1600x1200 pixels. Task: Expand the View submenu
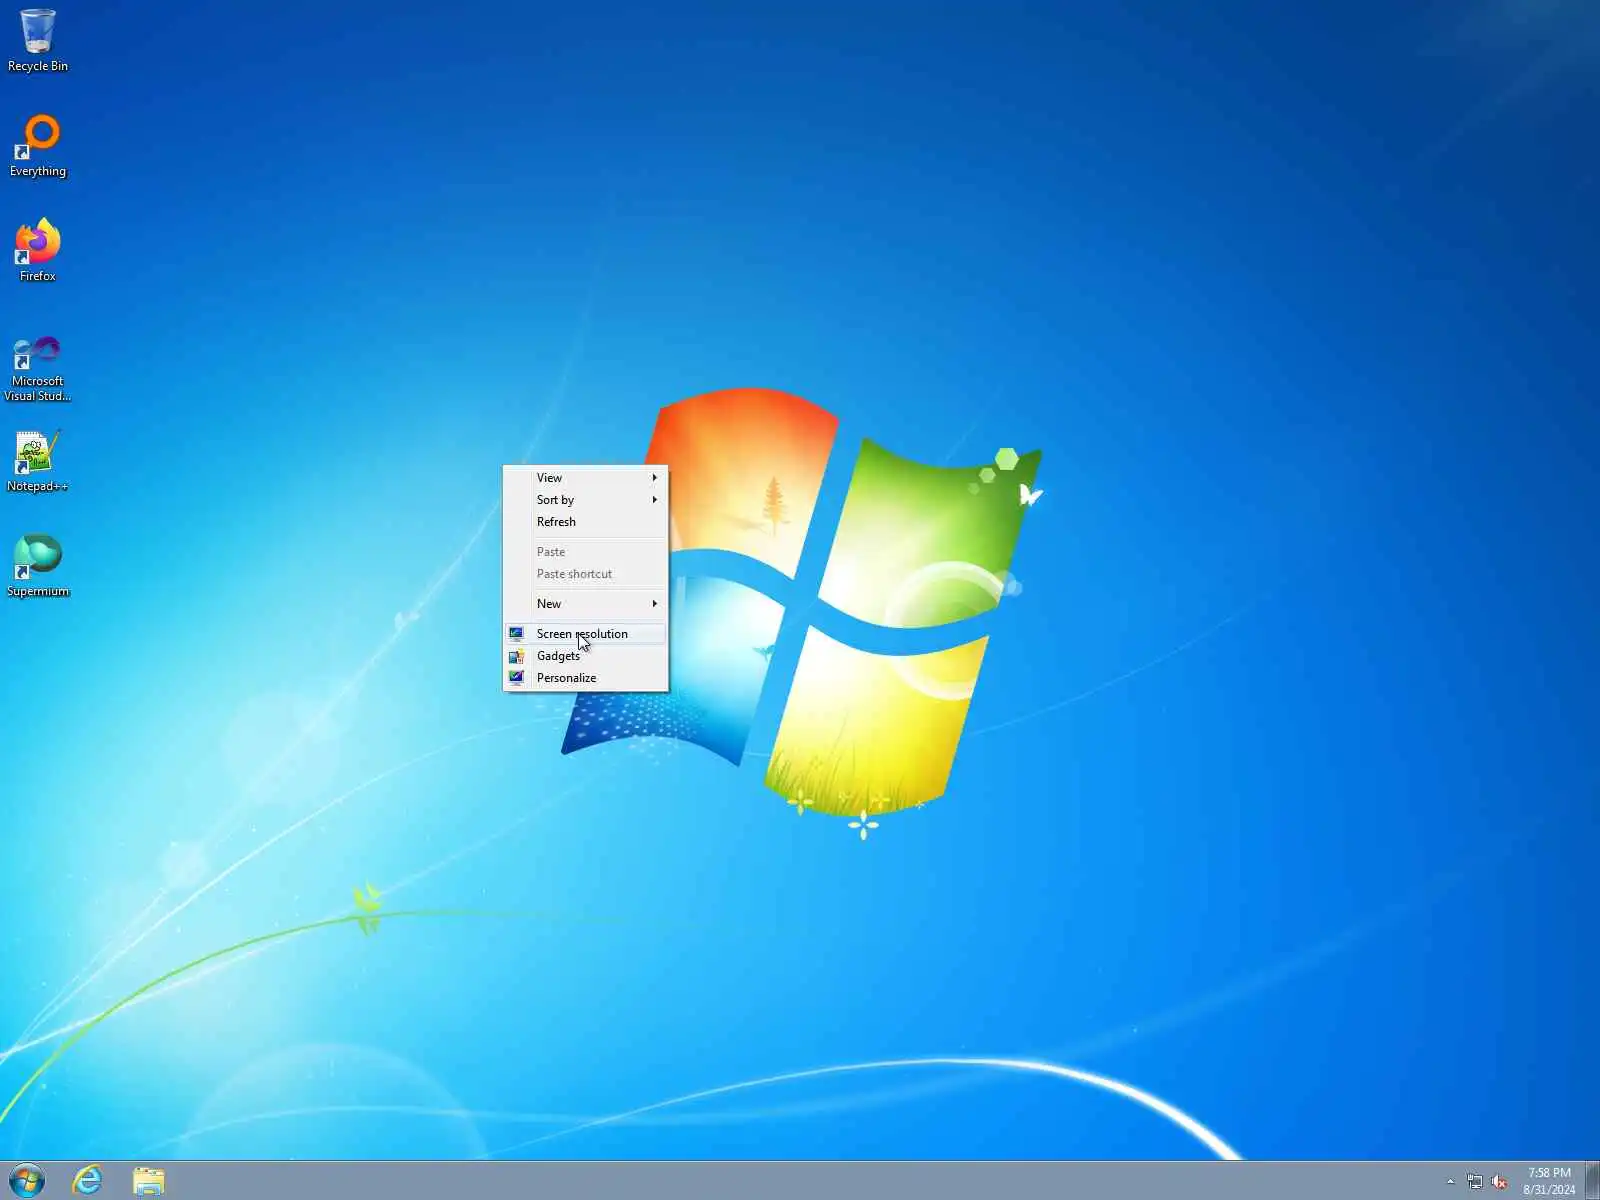(586, 478)
